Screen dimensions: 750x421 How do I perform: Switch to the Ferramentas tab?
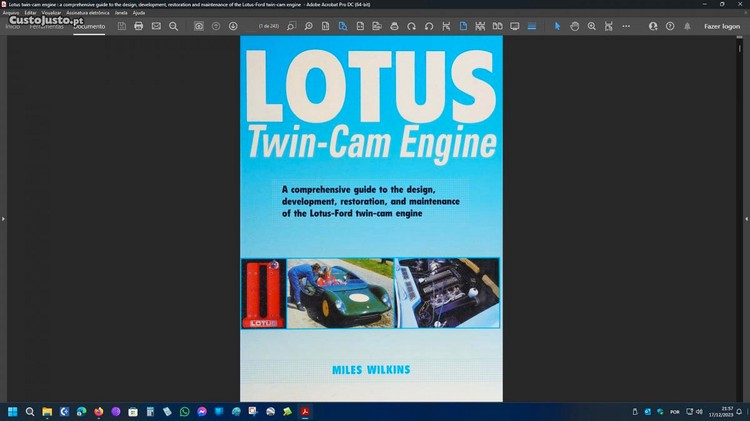(x=47, y=26)
